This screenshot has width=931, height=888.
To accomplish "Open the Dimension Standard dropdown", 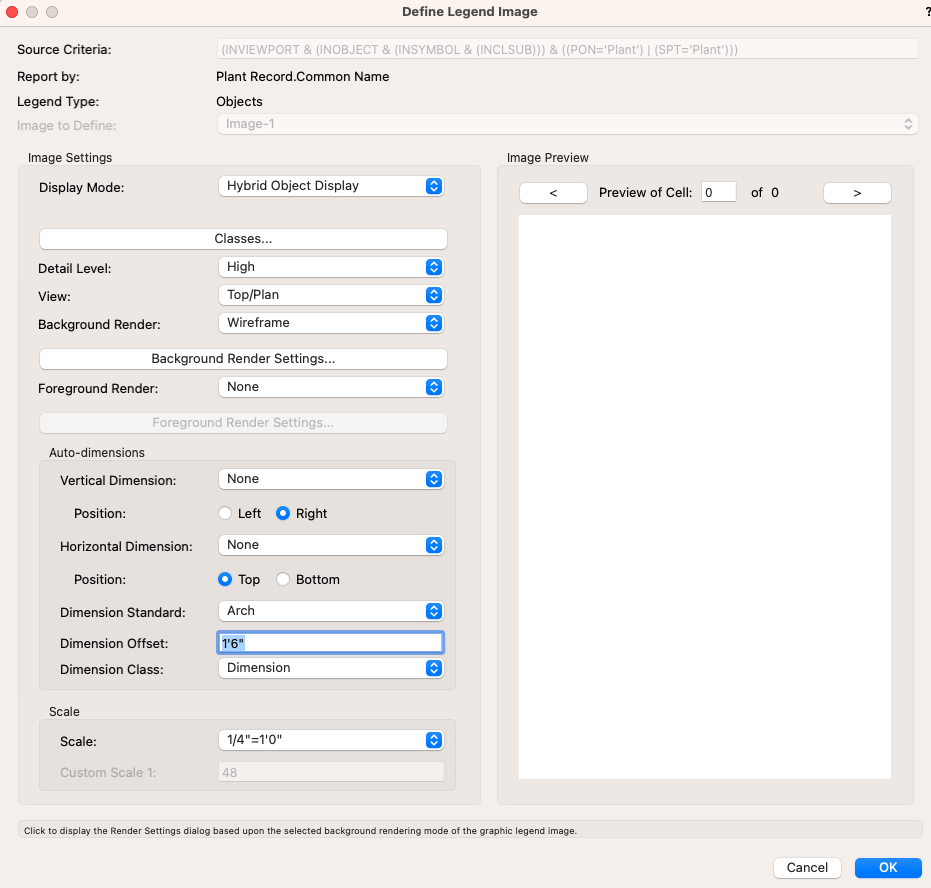I will click(x=330, y=611).
